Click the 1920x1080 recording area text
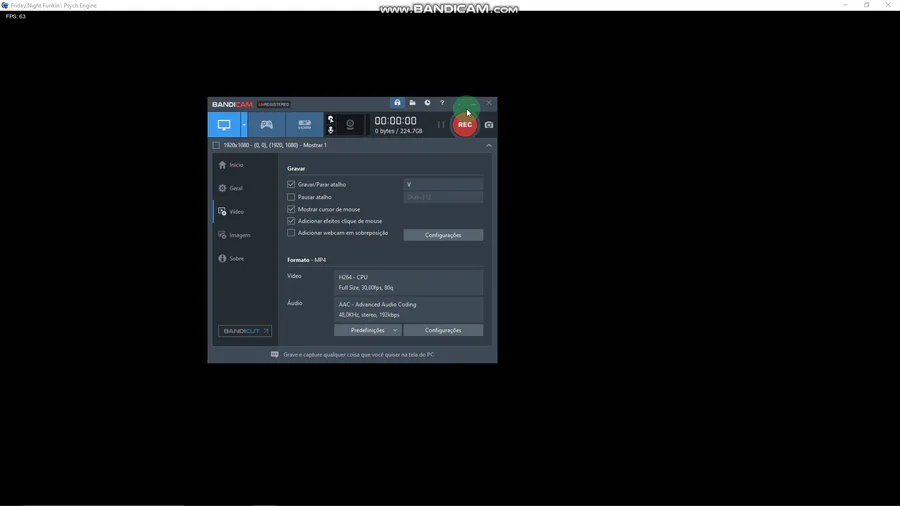900x506 pixels. point(275,146)
